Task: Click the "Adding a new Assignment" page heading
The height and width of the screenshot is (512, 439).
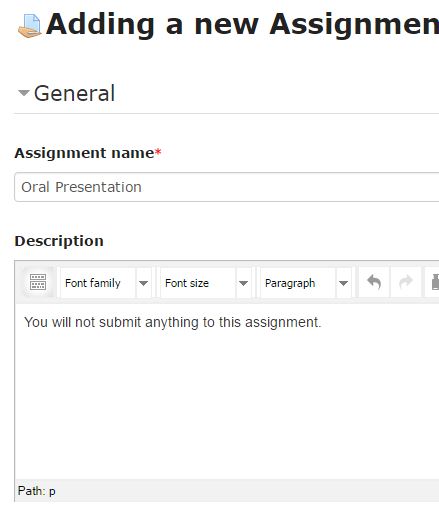Action: (x=243, y=24)
